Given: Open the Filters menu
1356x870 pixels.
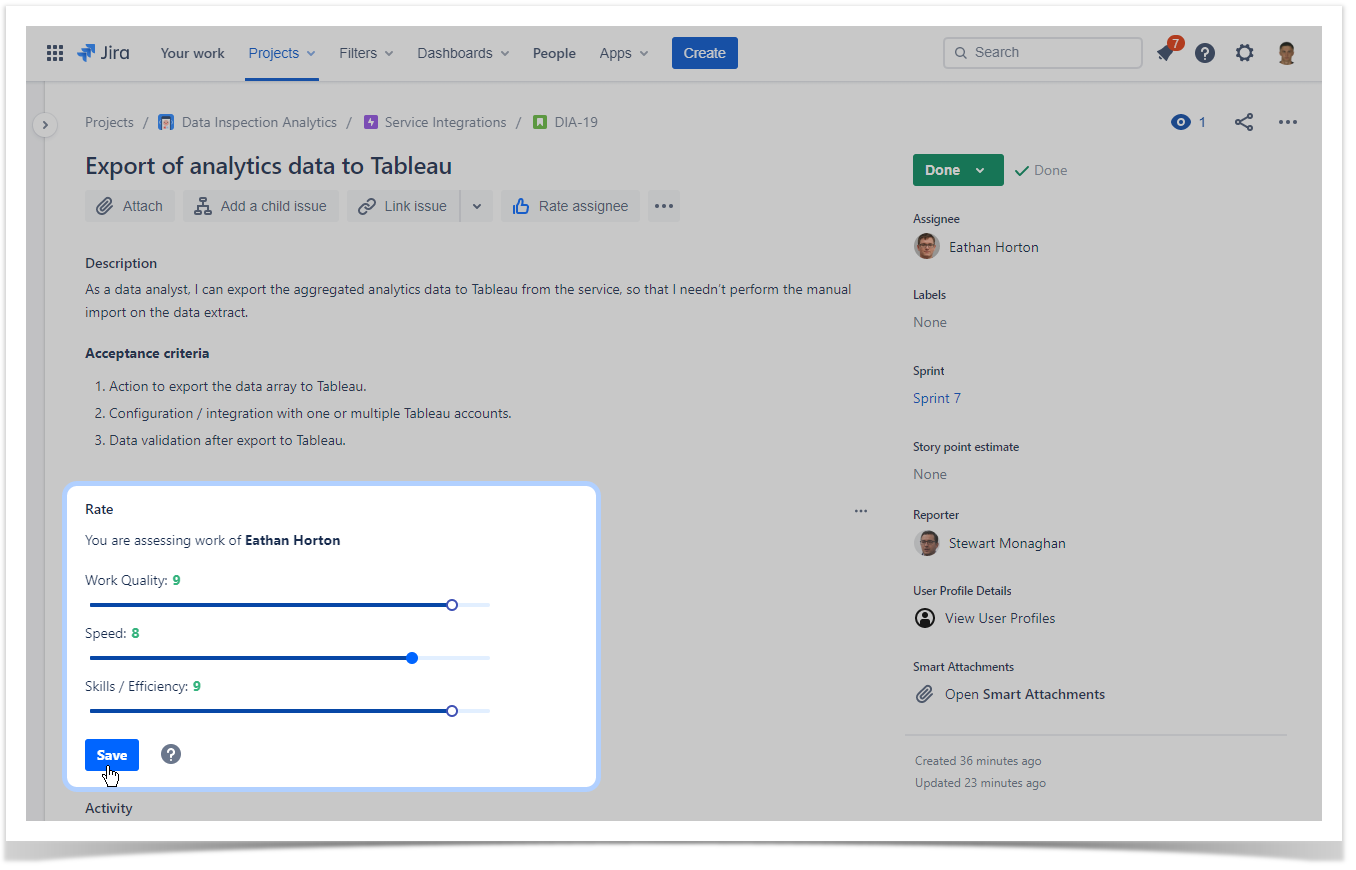Looking at the screenshot, I should click(x=366, y=53).
